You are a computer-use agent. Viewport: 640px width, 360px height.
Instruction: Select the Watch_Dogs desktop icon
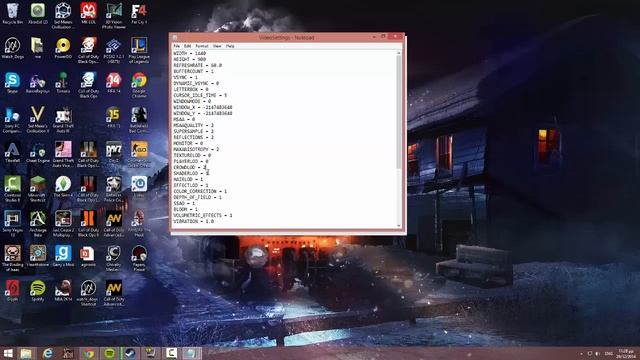tap(12, 49)
